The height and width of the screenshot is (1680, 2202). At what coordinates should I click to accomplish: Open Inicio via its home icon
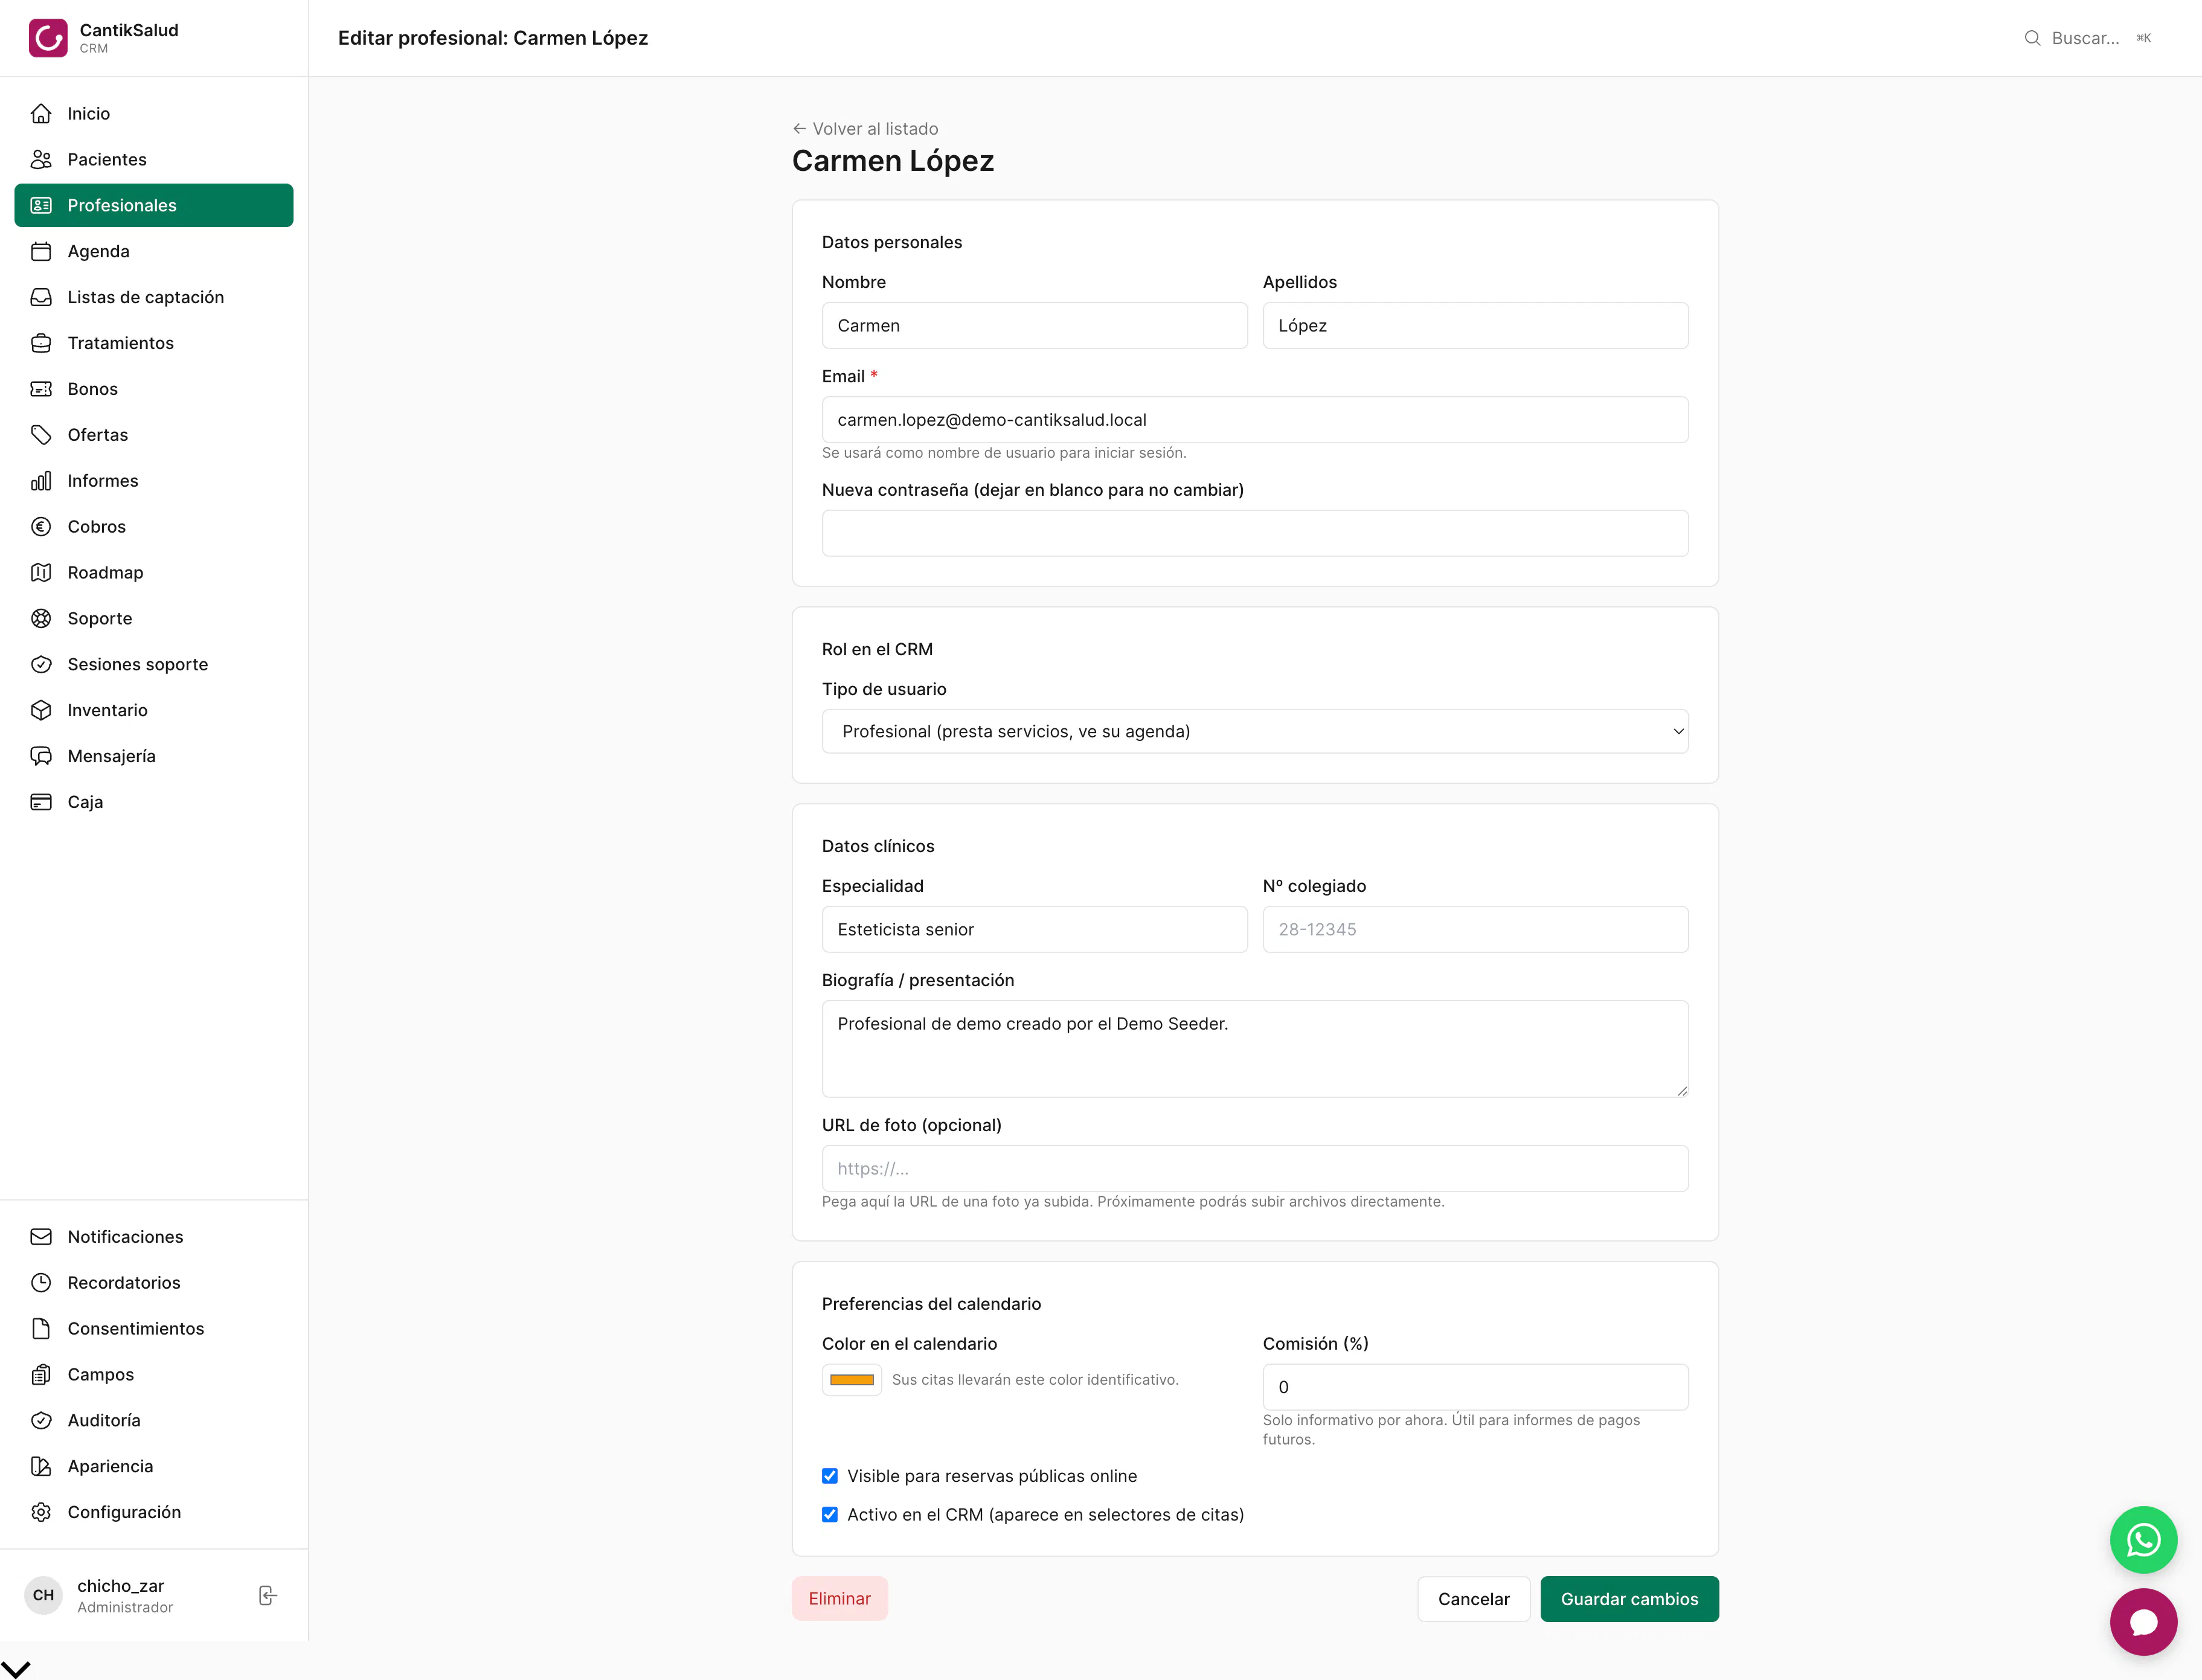coord(41,113)
